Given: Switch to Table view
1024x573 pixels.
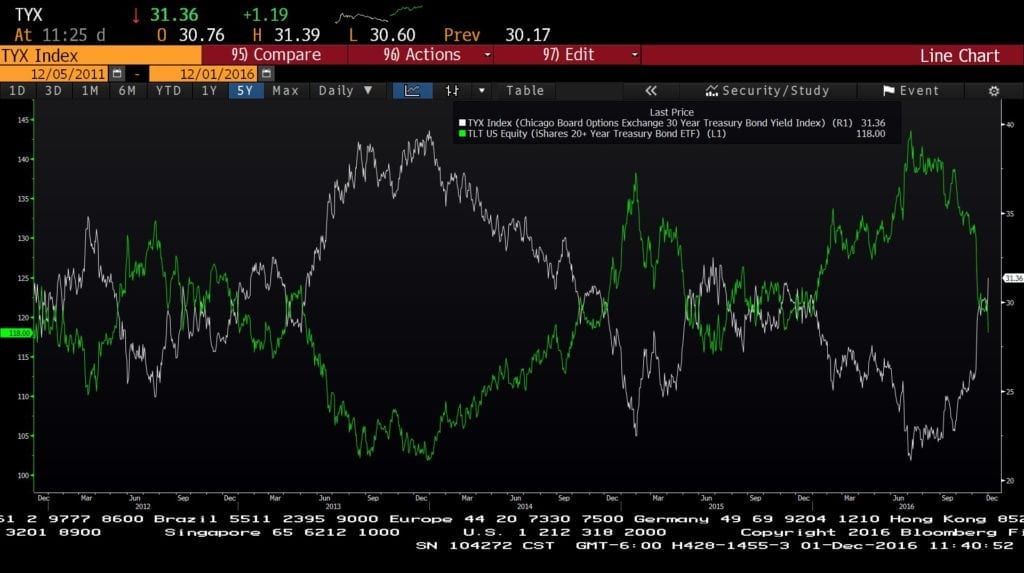Looking at the screenshot, I should coord(525,91).
